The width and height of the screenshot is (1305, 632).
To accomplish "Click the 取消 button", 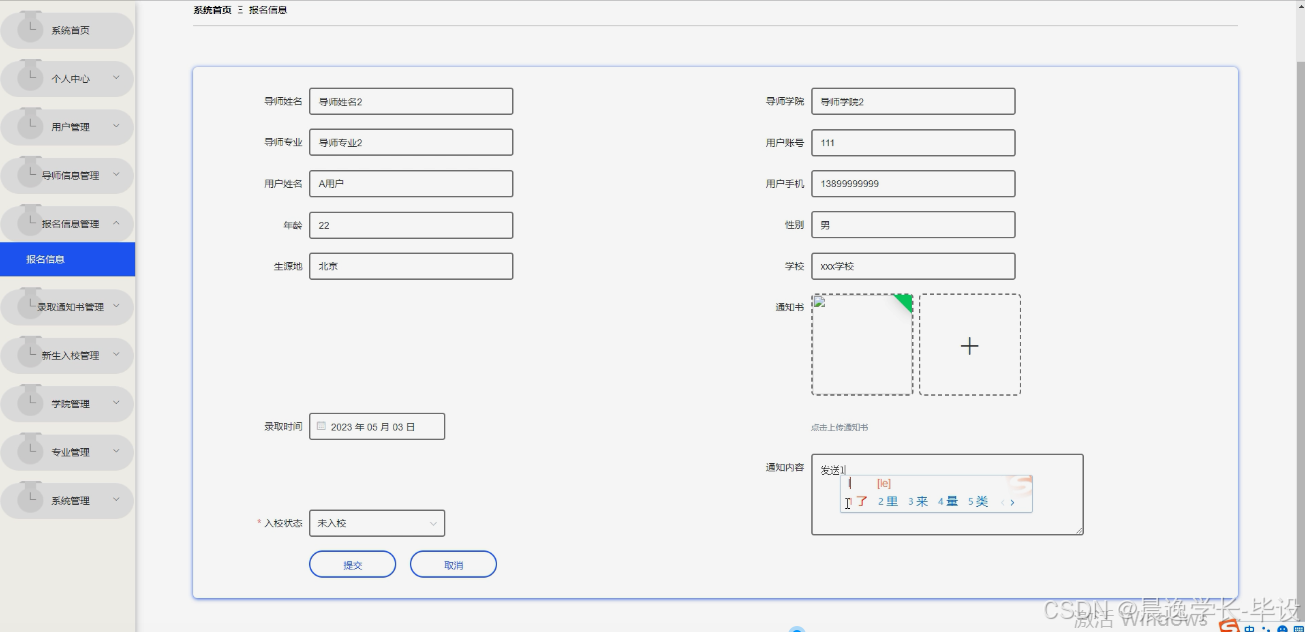I will click(x=453, y=565).
